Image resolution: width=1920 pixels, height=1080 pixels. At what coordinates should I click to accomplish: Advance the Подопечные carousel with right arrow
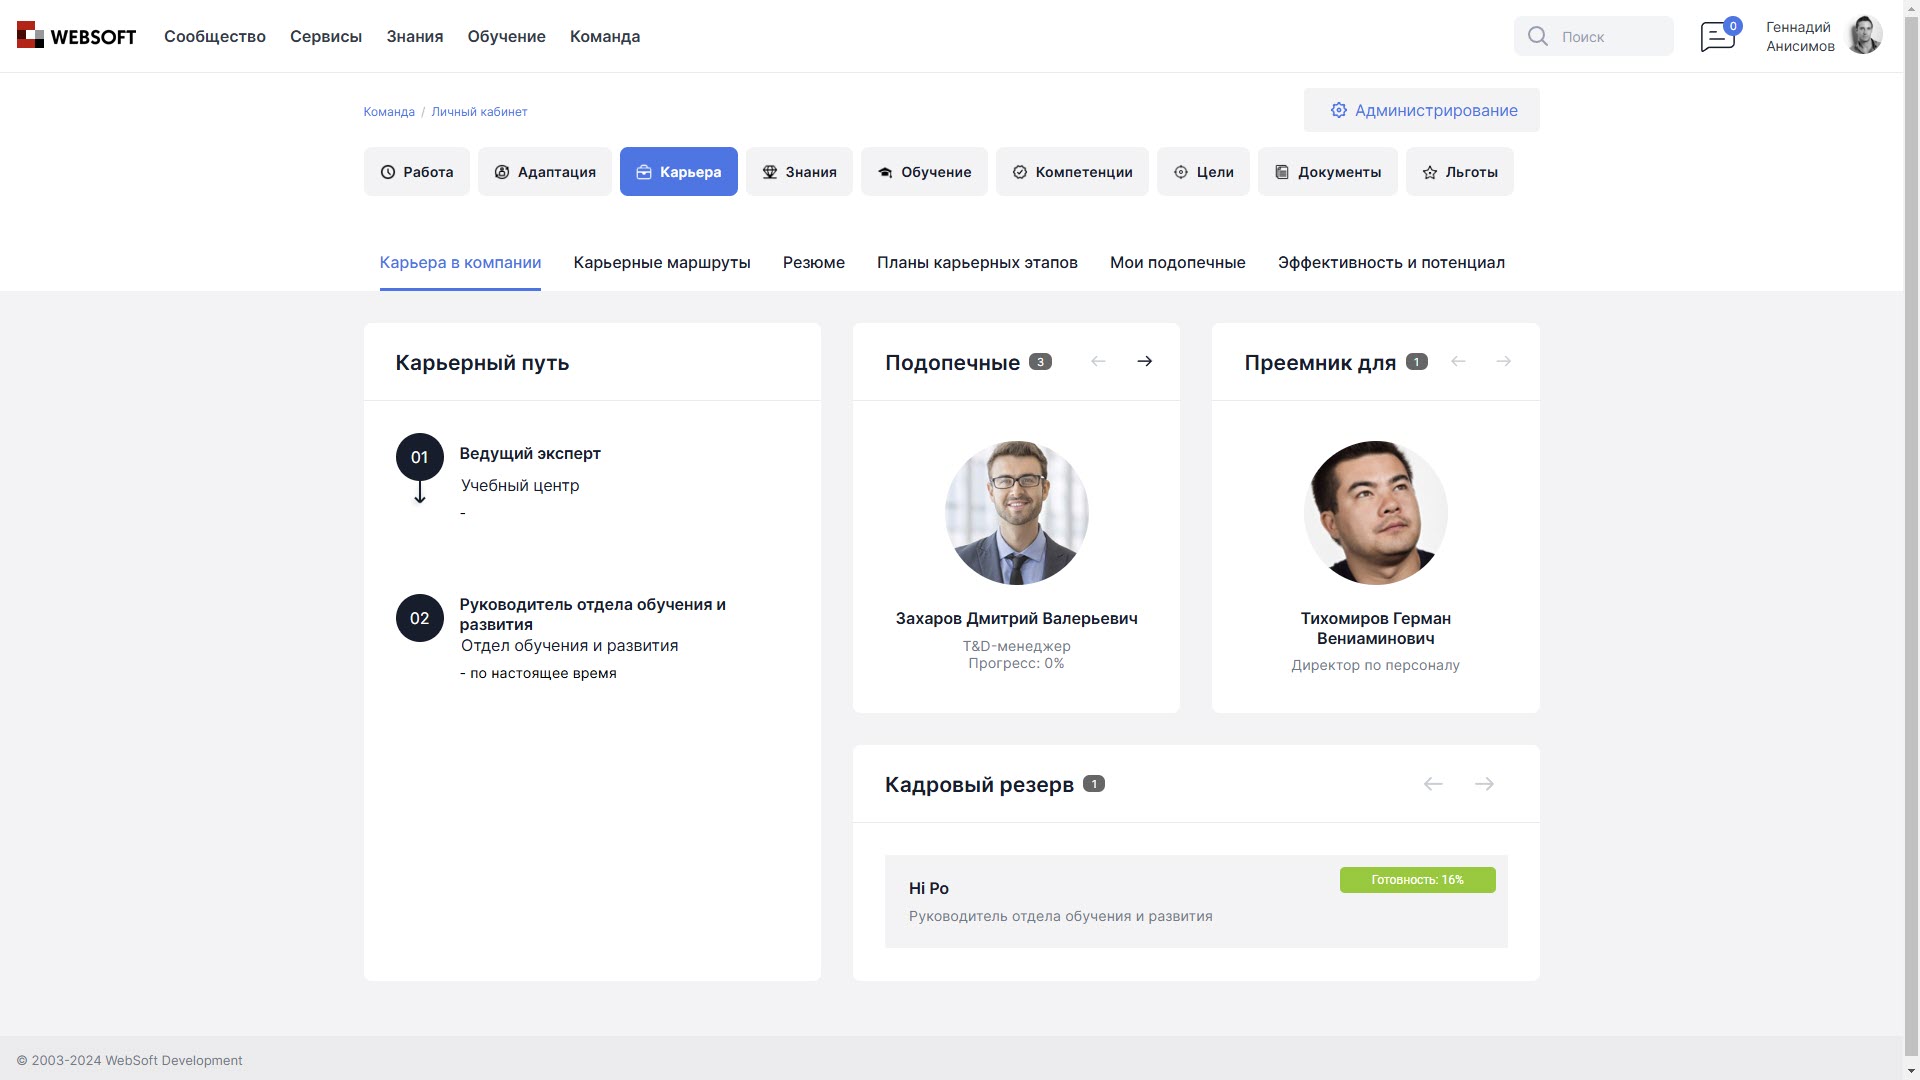[1145, 361]
